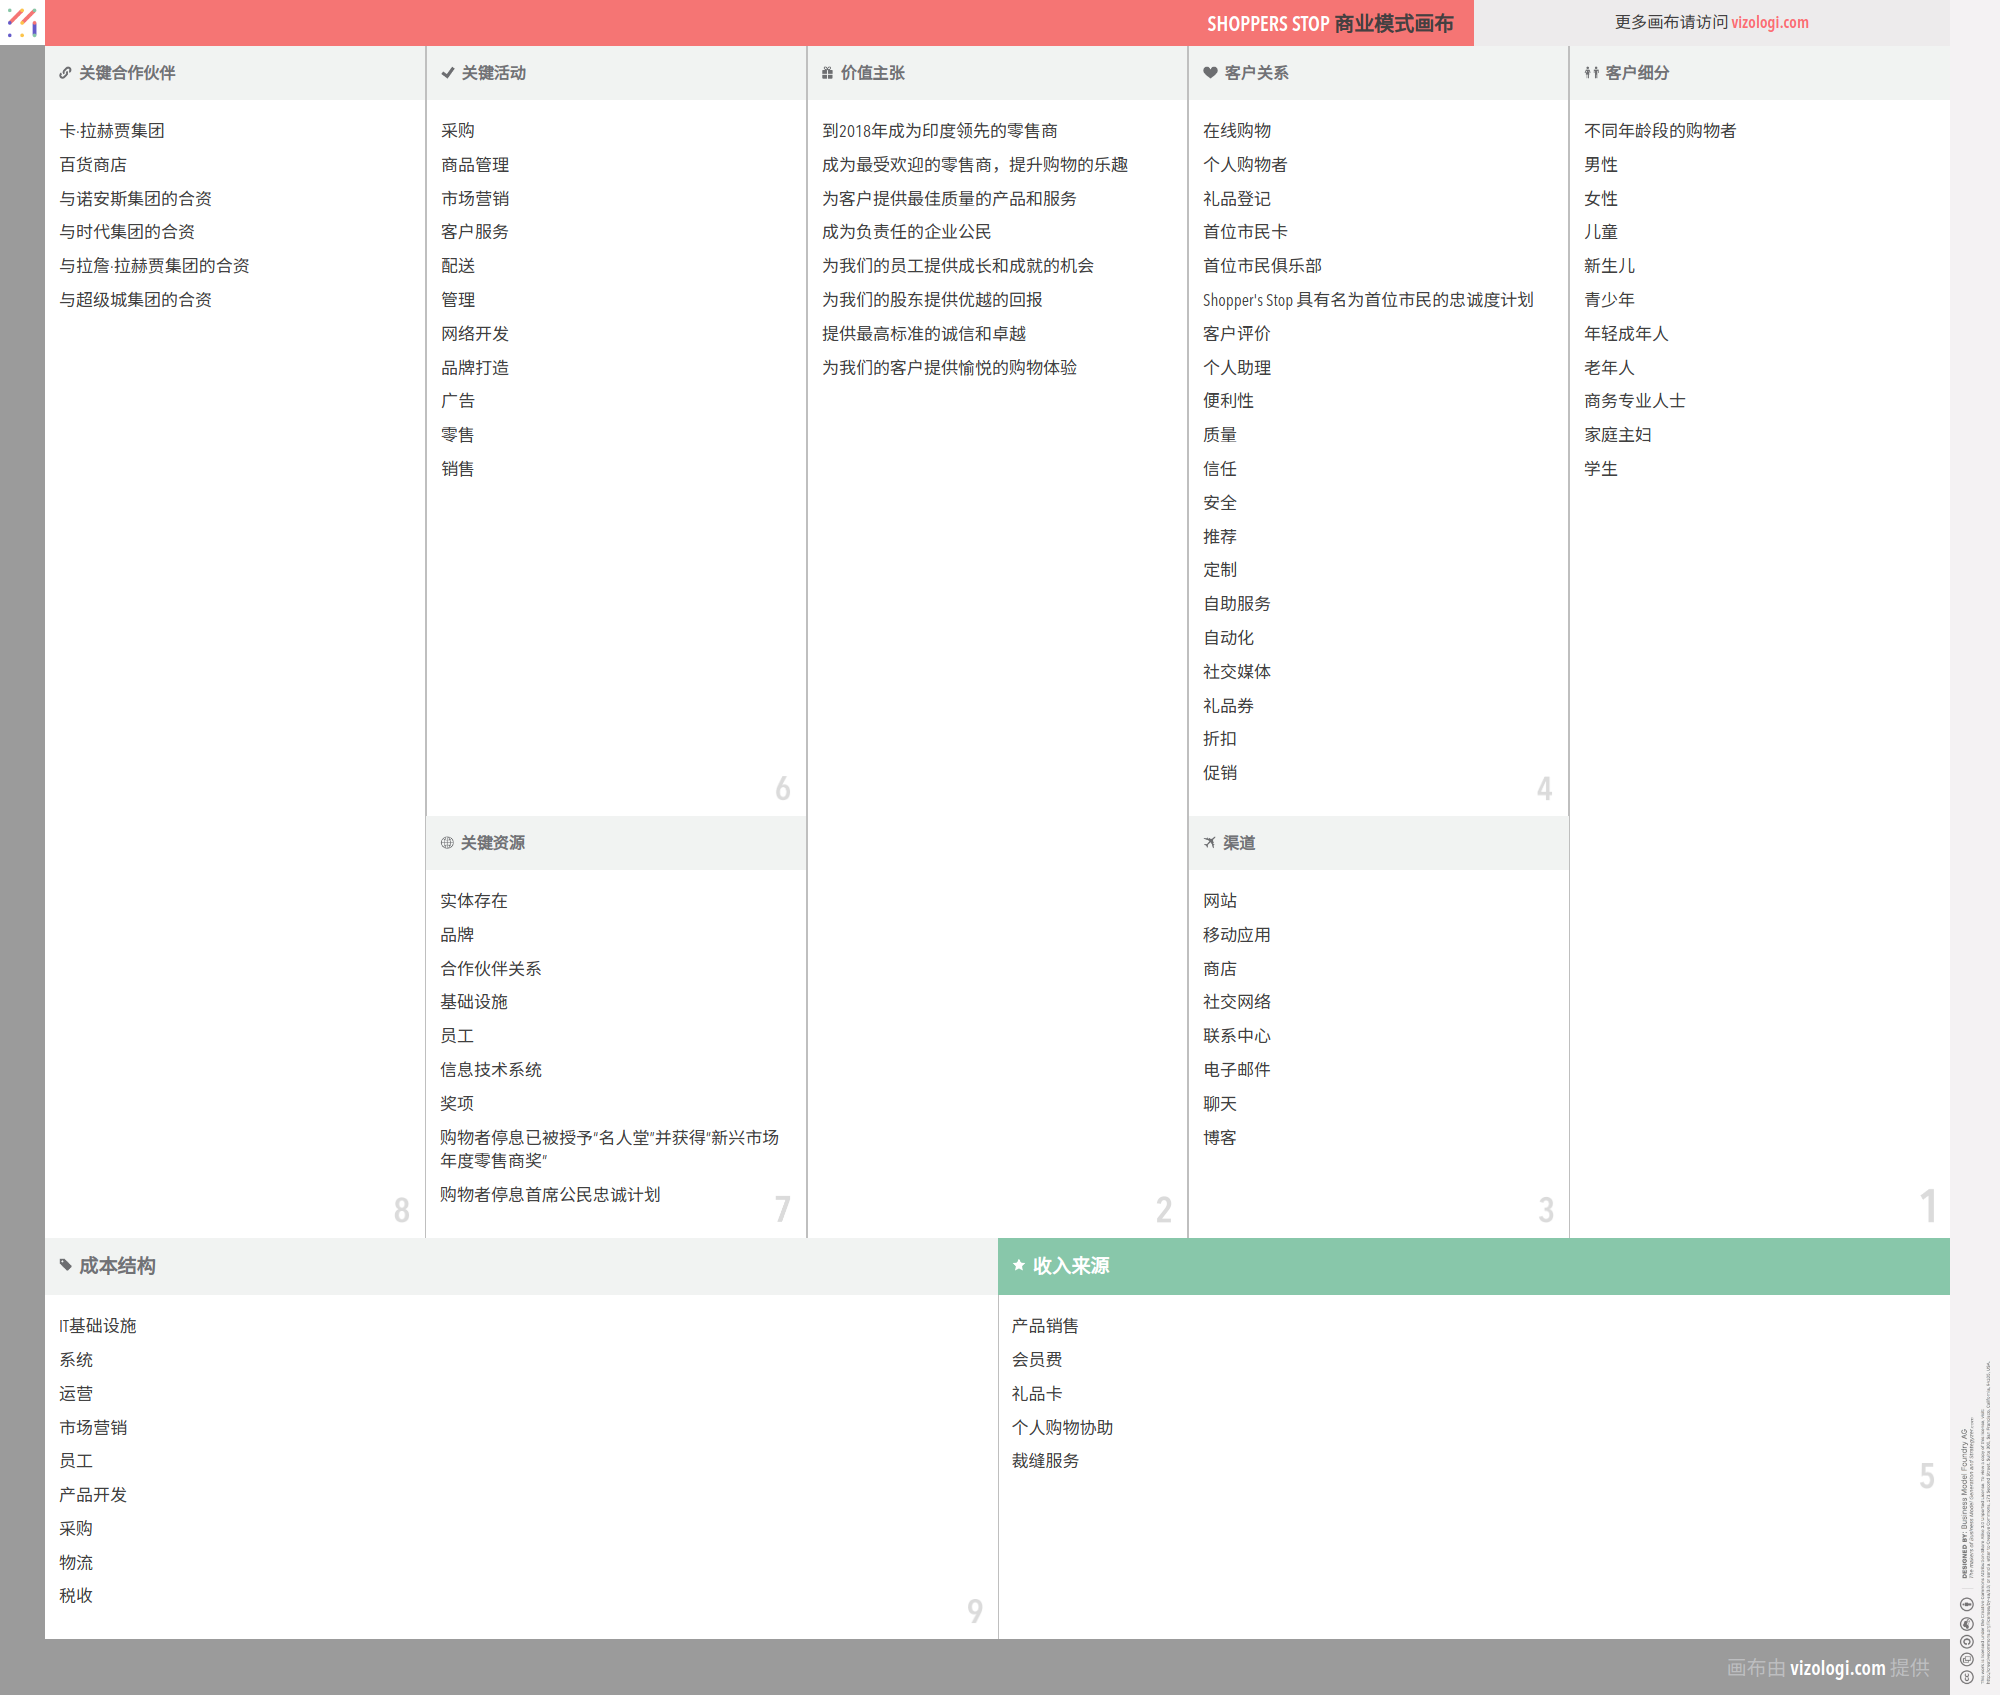Click the vizologi logo icon top-left
The height and width of the screenshot is (1695, 2000).
click(x=22, y=22)
